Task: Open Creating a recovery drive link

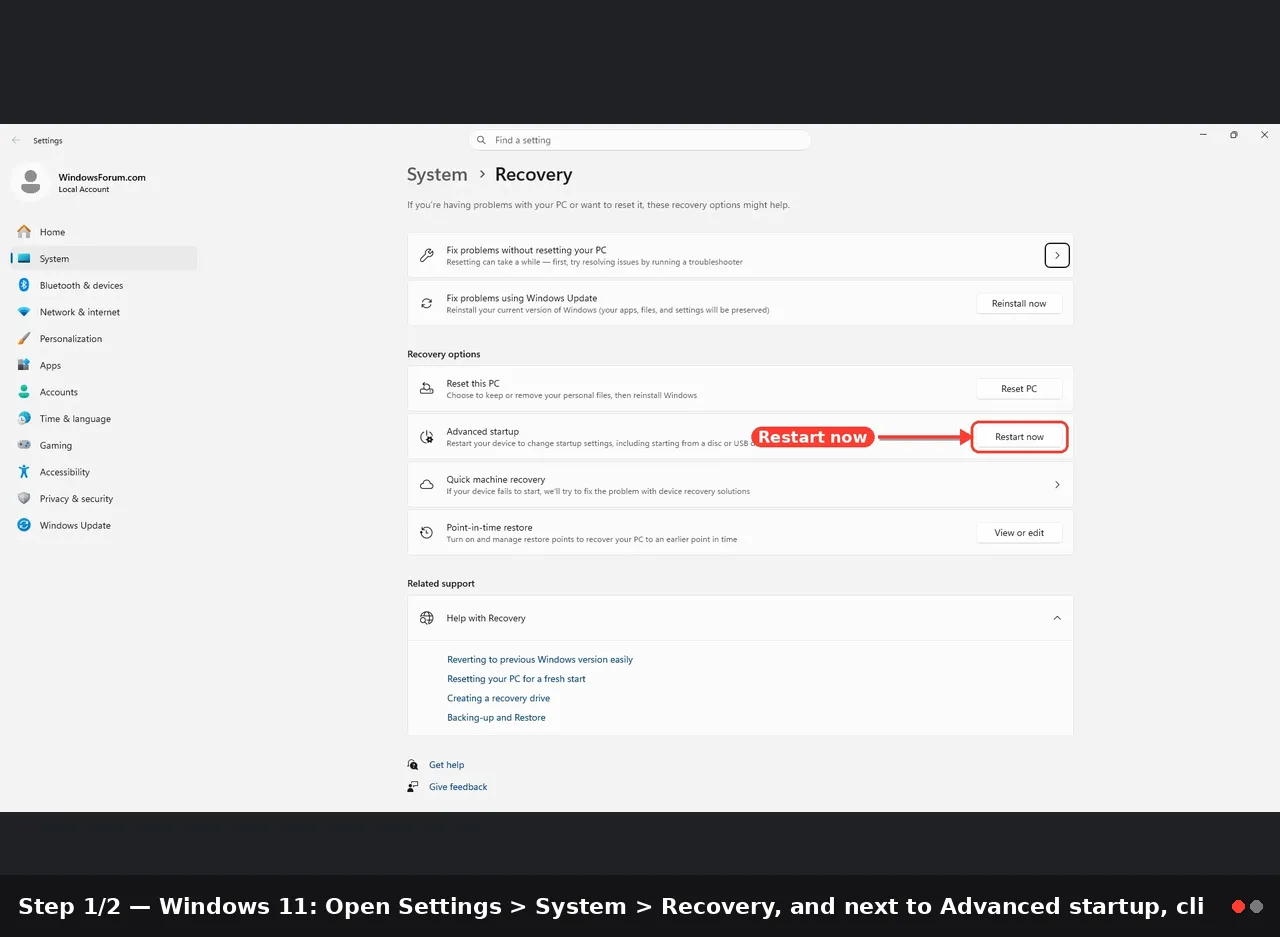Action: [498, 698]
